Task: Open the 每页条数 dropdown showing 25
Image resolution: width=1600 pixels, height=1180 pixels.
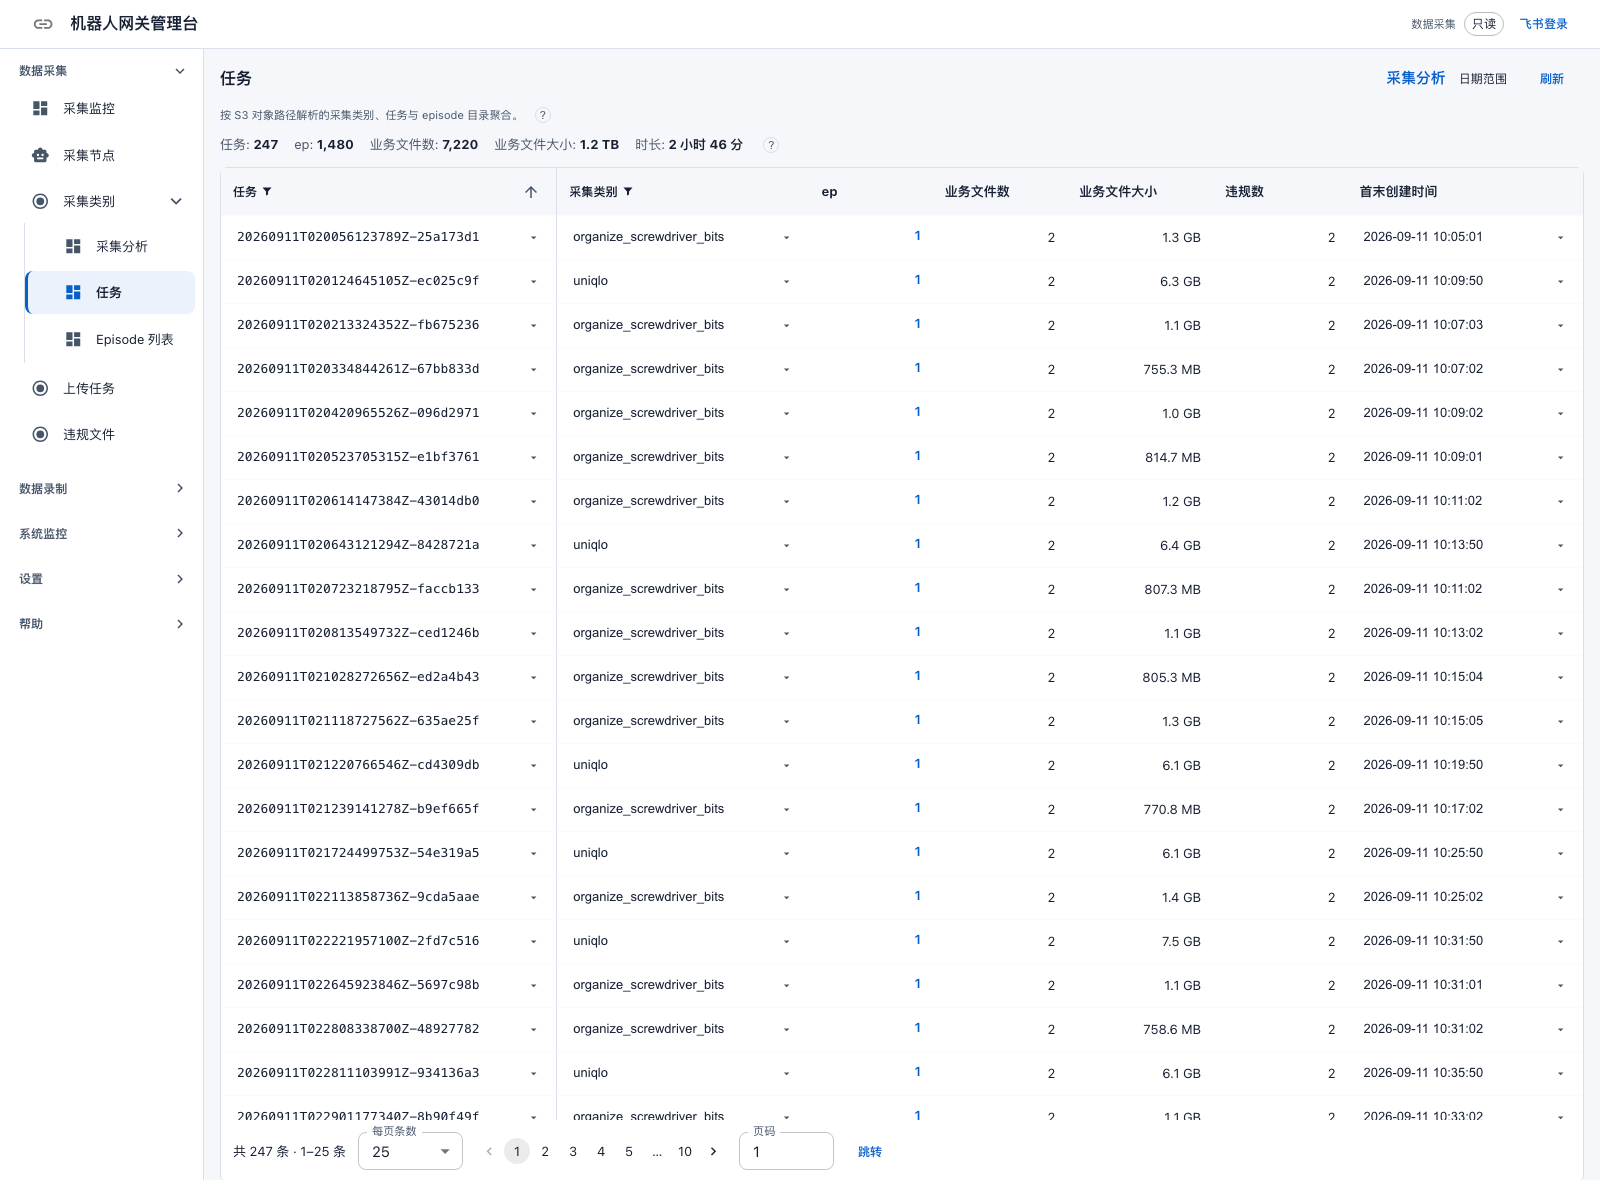Action: coord(410,1151)
